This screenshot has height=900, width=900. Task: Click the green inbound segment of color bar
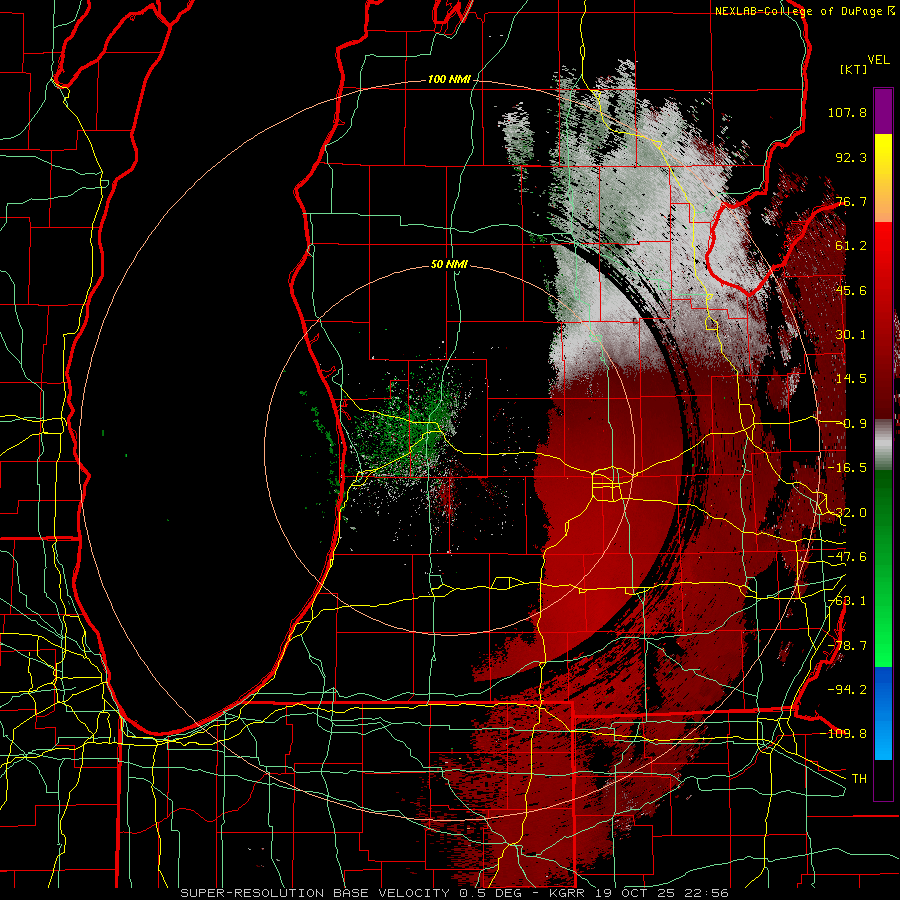883,568
